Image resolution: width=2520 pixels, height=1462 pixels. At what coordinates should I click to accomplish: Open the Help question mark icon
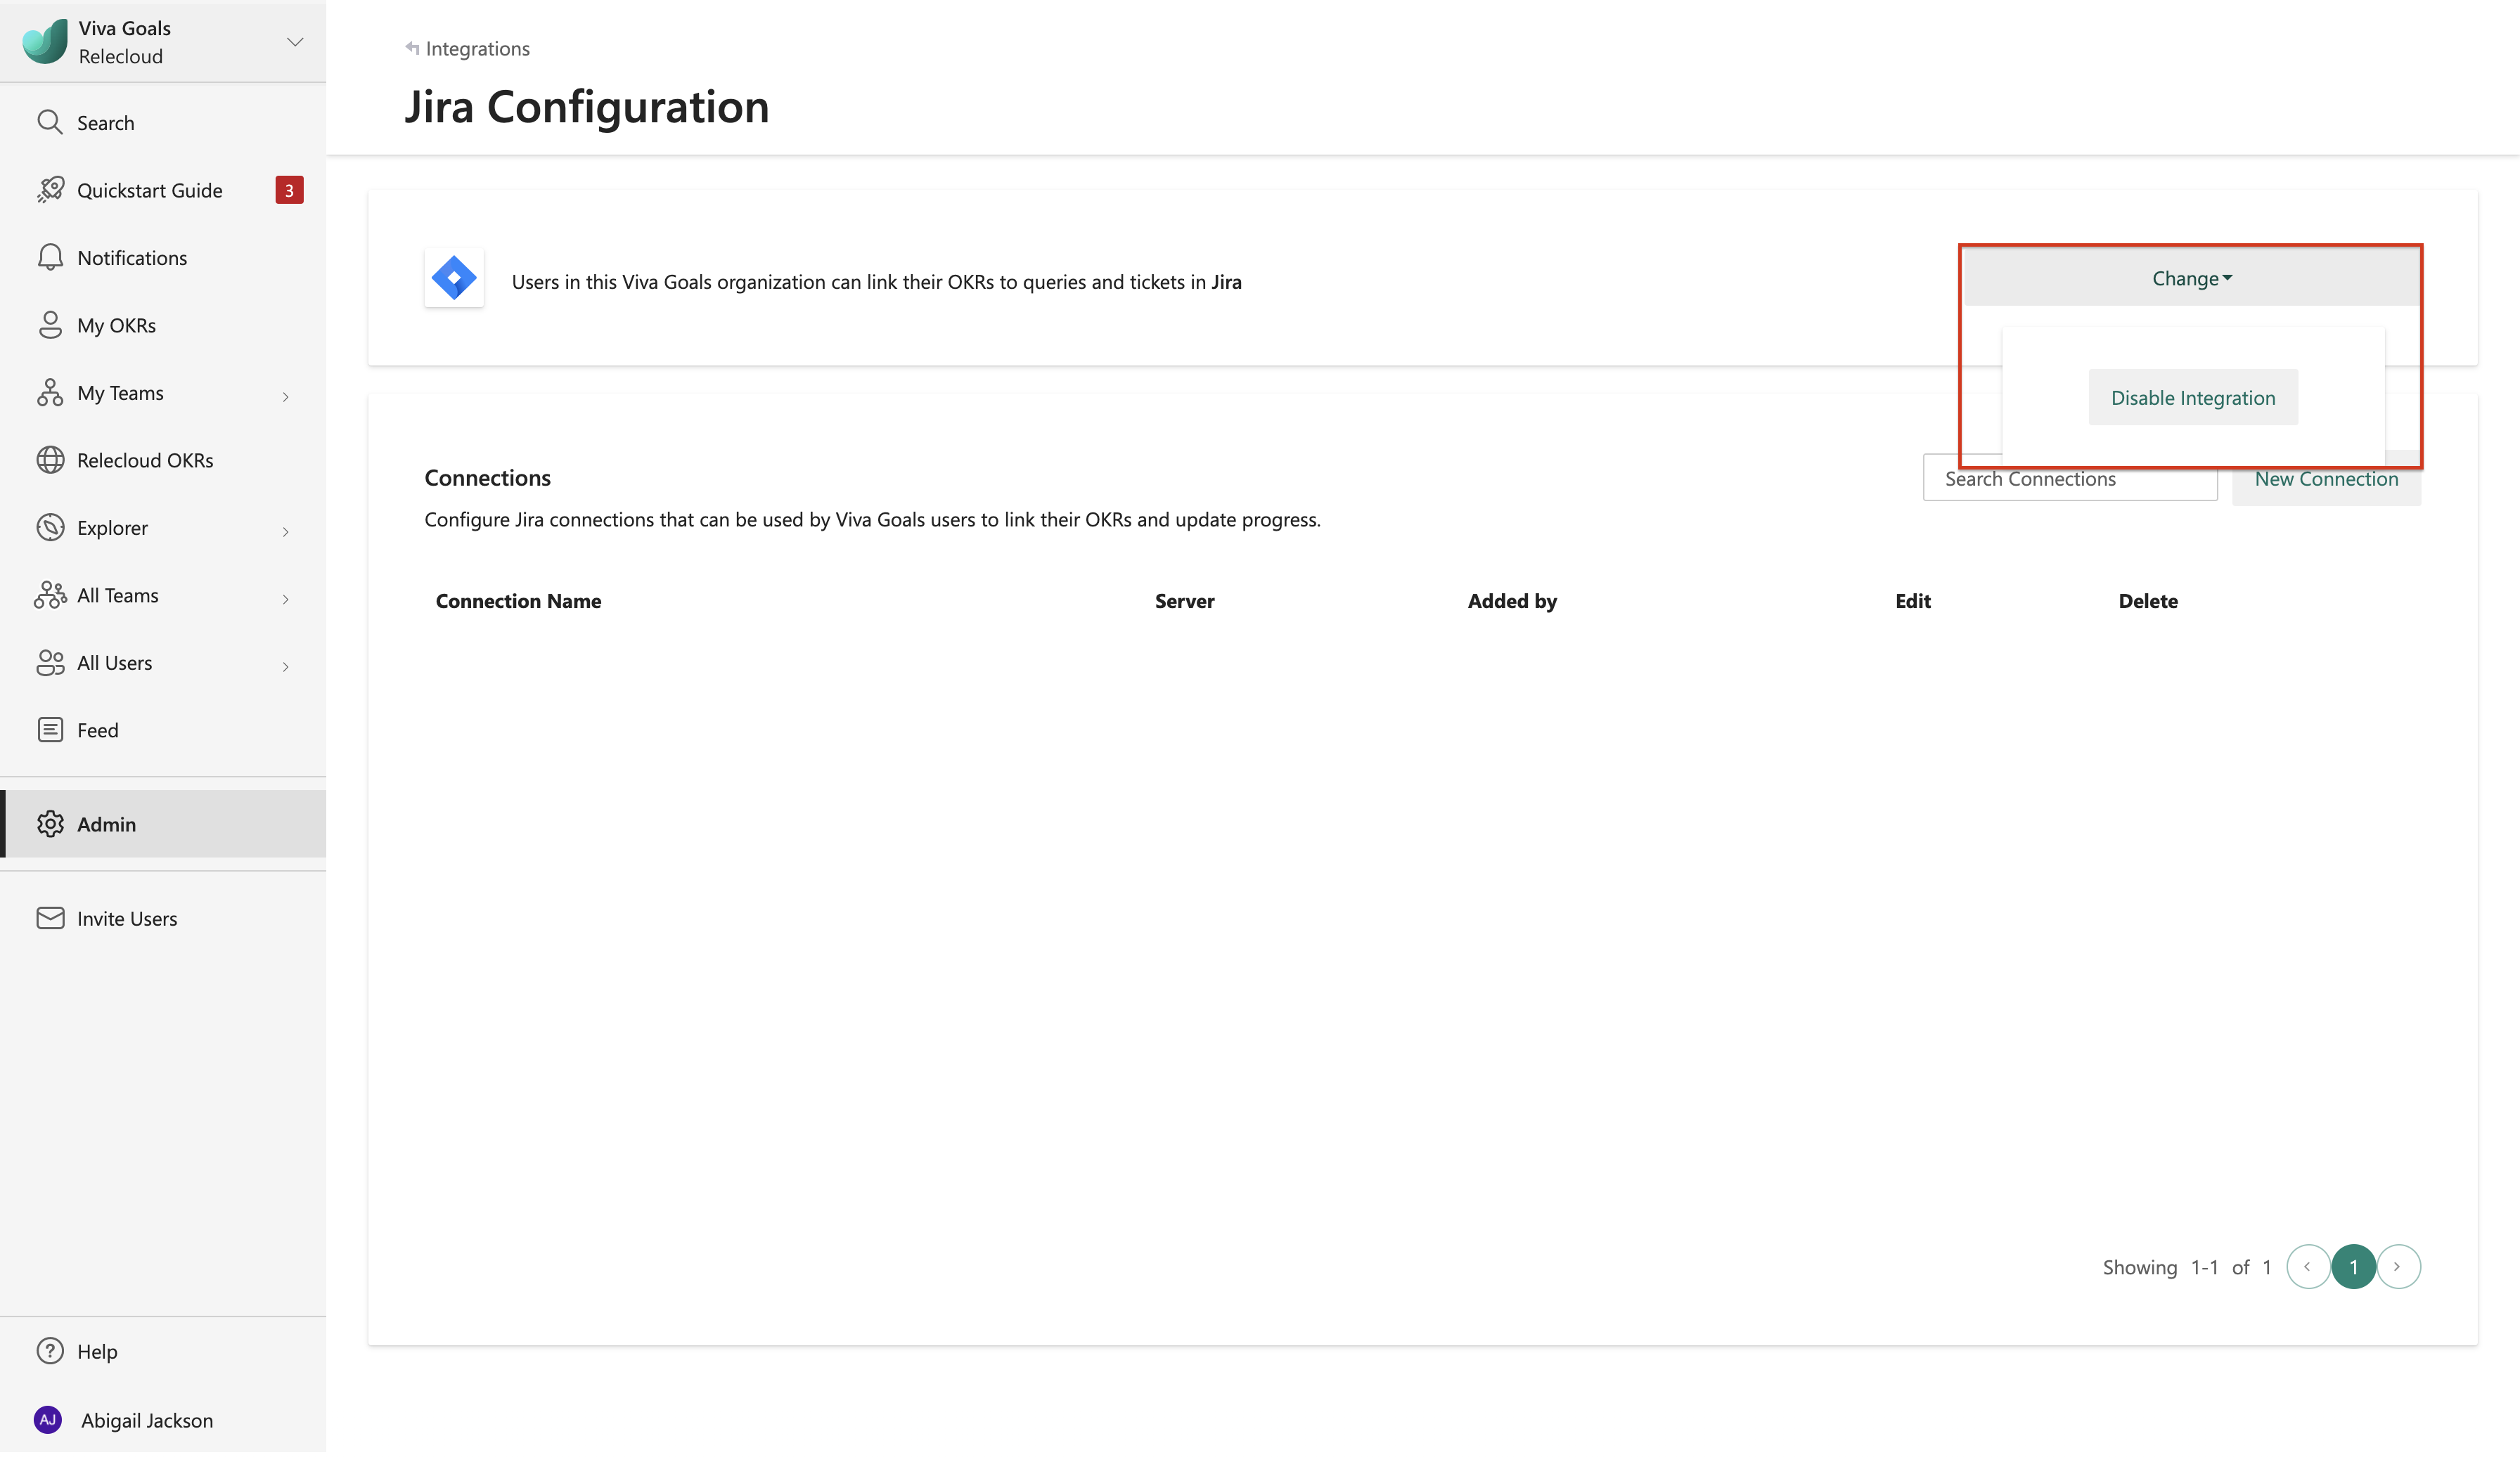50,1351
